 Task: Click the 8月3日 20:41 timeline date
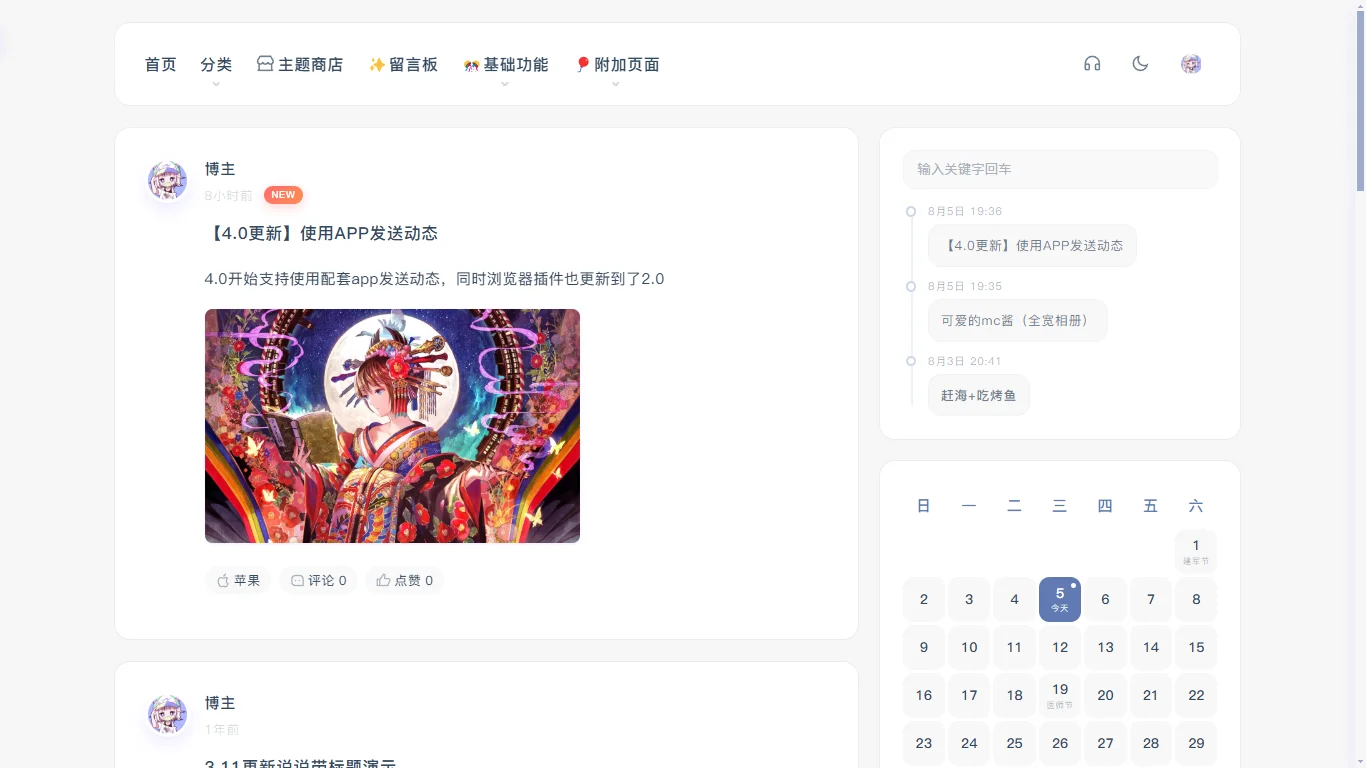965,361
